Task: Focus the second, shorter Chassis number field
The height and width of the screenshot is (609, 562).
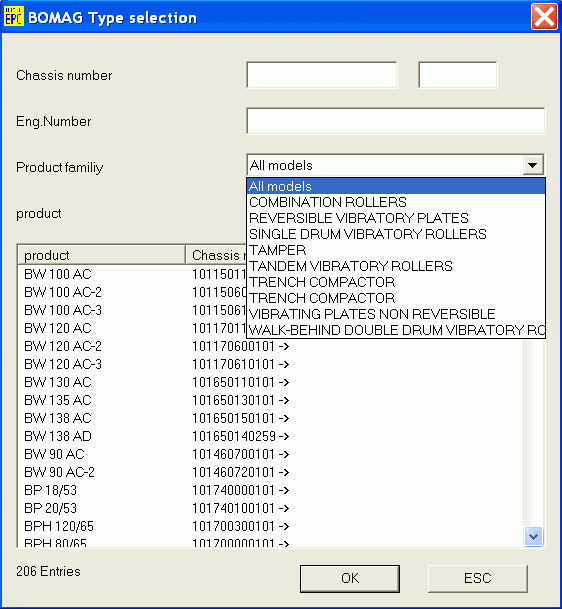Action: [x=458, y=75]
